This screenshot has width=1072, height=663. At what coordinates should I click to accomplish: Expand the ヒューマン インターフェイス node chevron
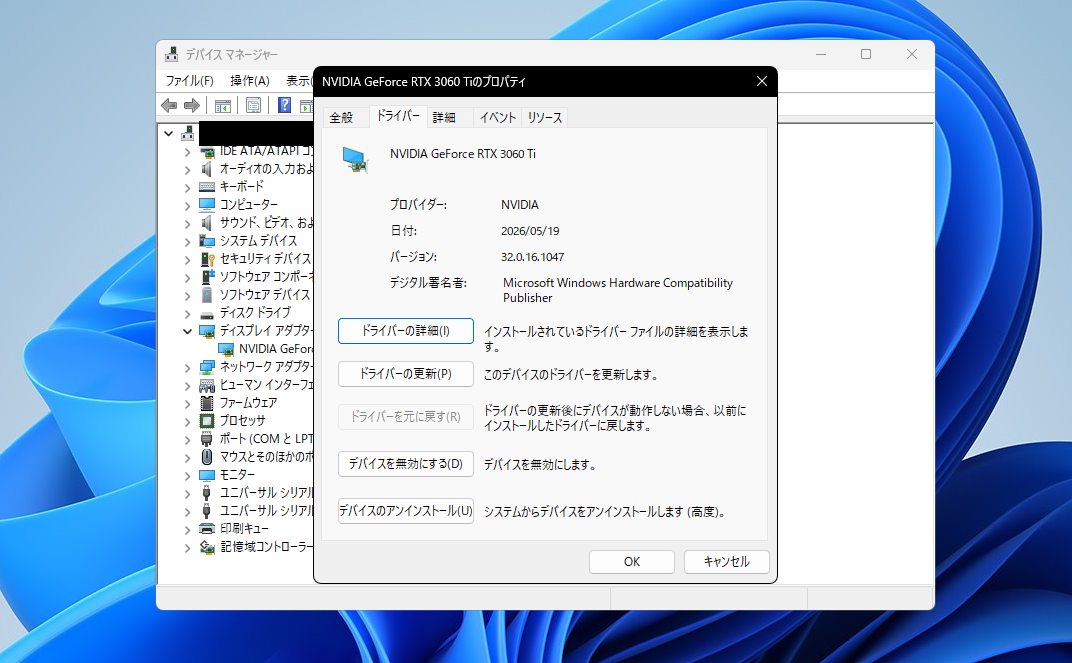[187, 385]
